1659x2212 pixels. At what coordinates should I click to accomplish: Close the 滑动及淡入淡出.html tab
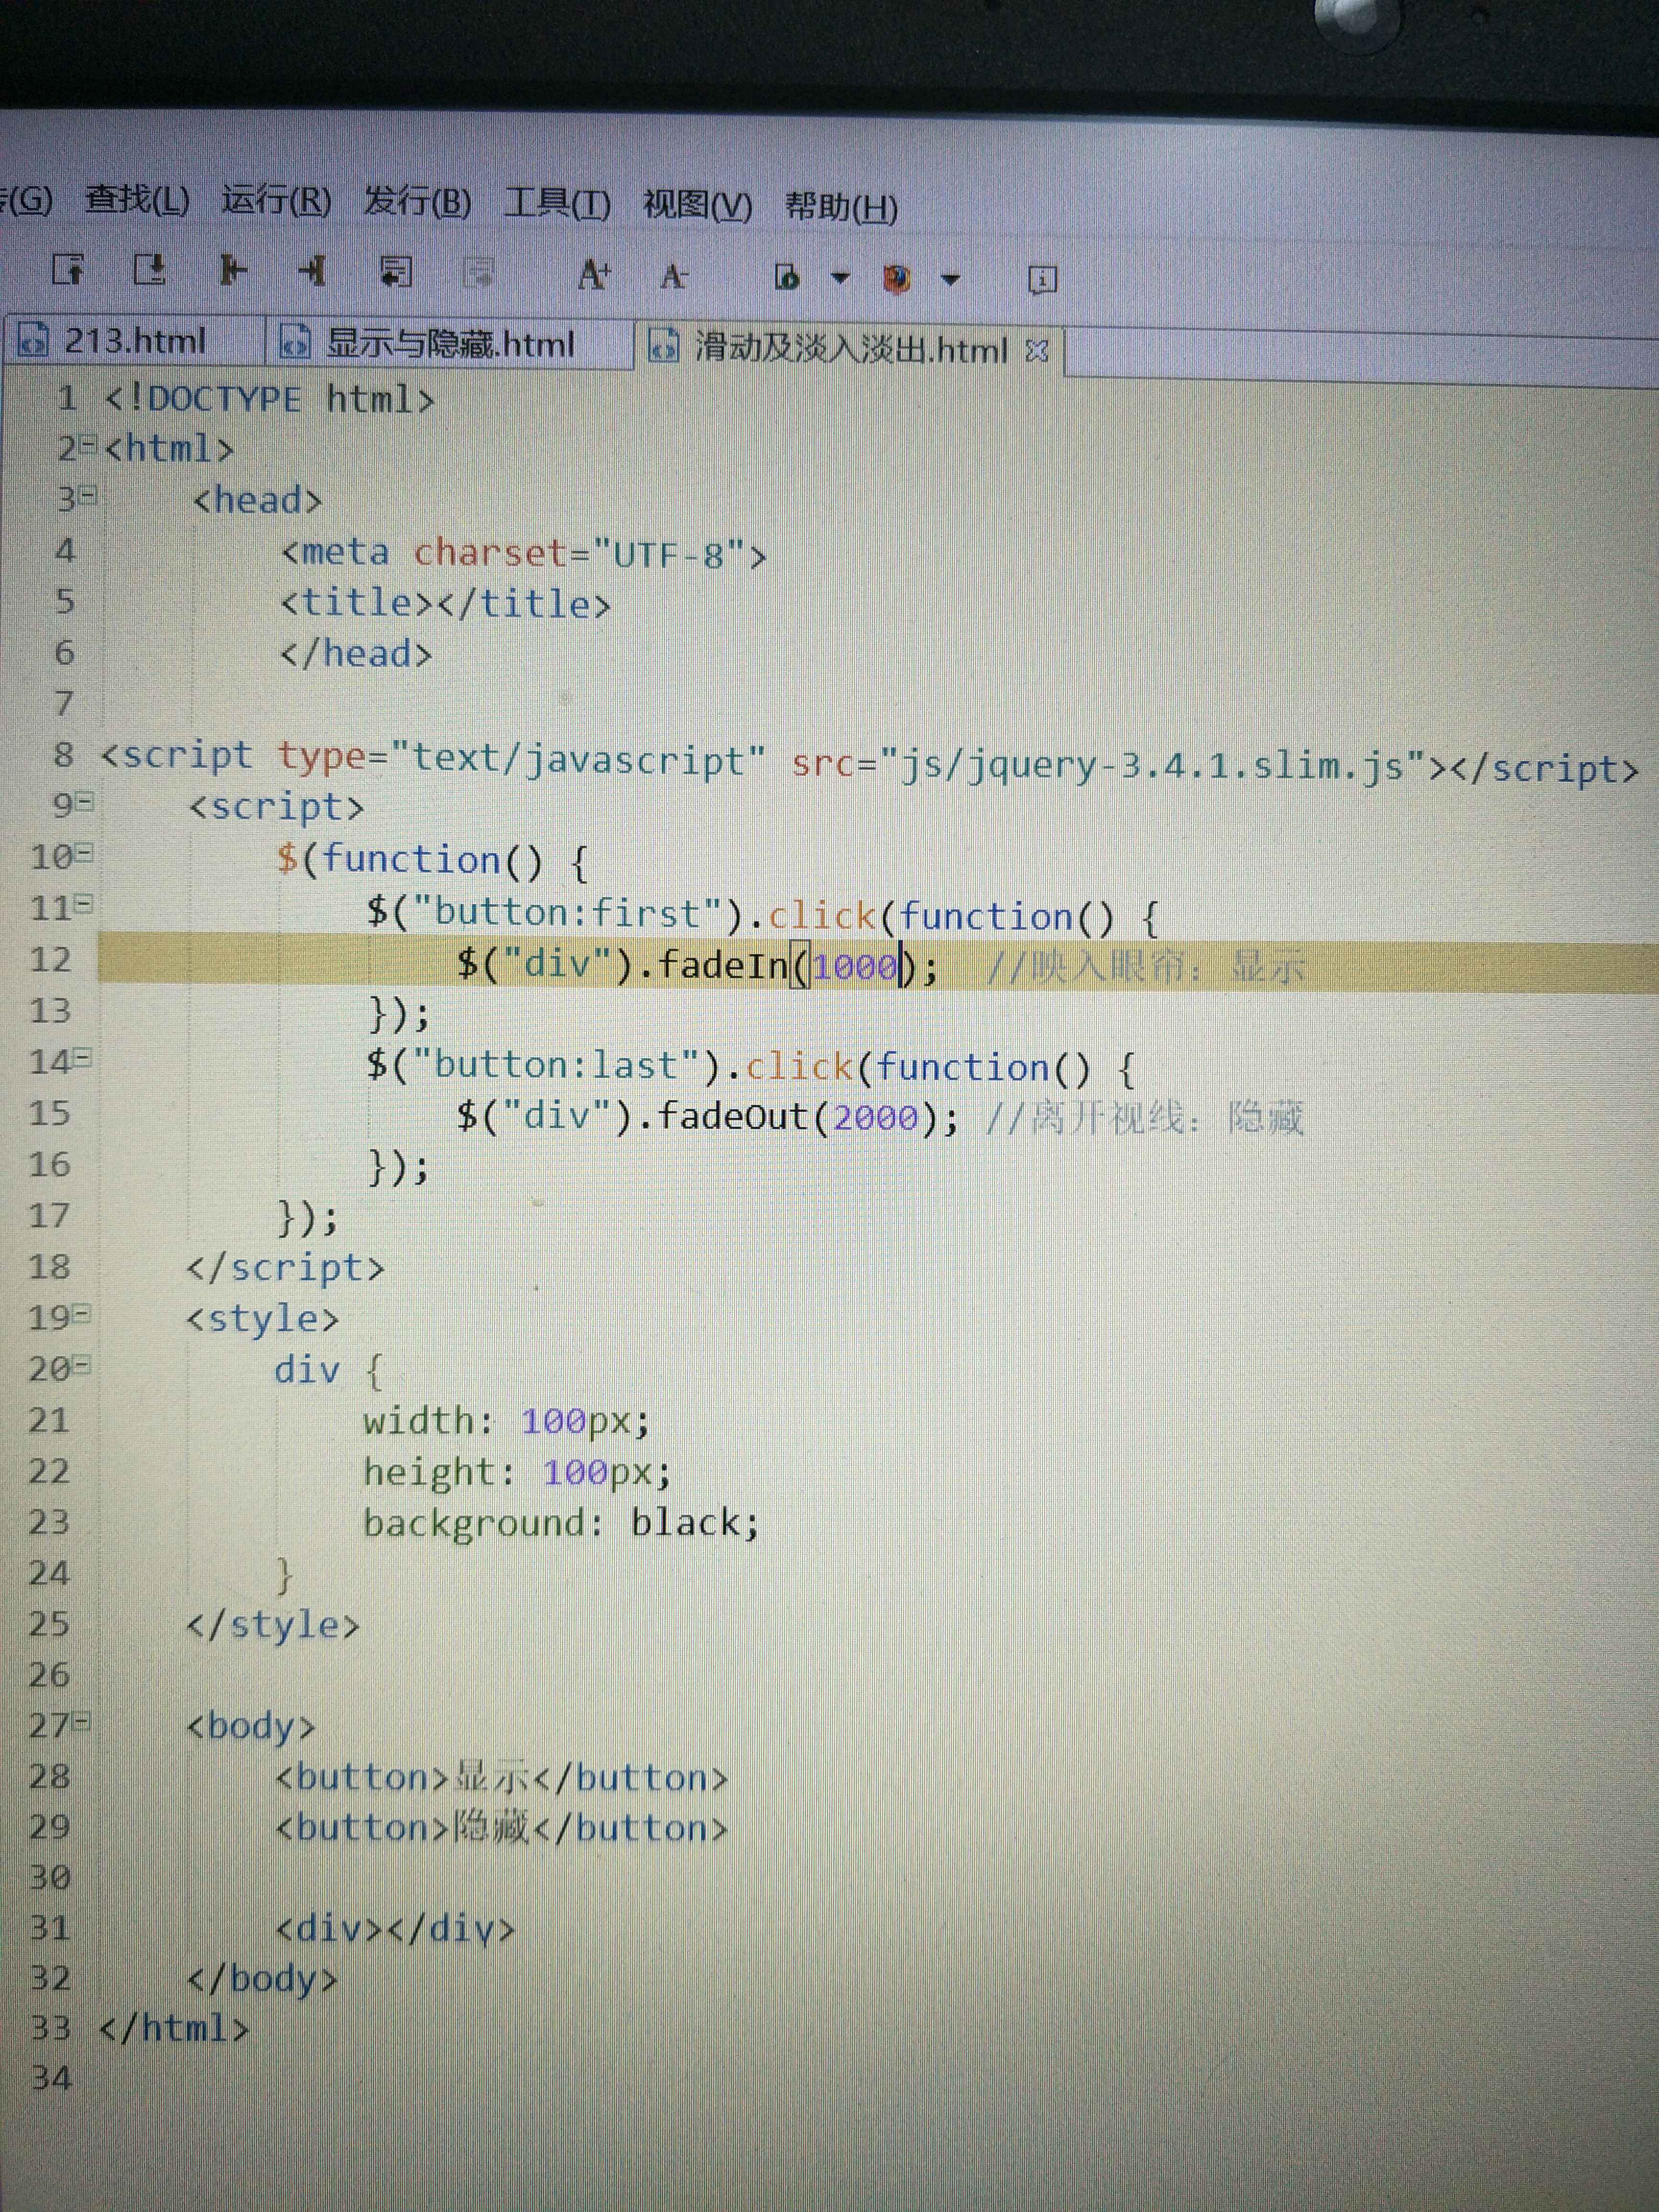[1037, 351]
